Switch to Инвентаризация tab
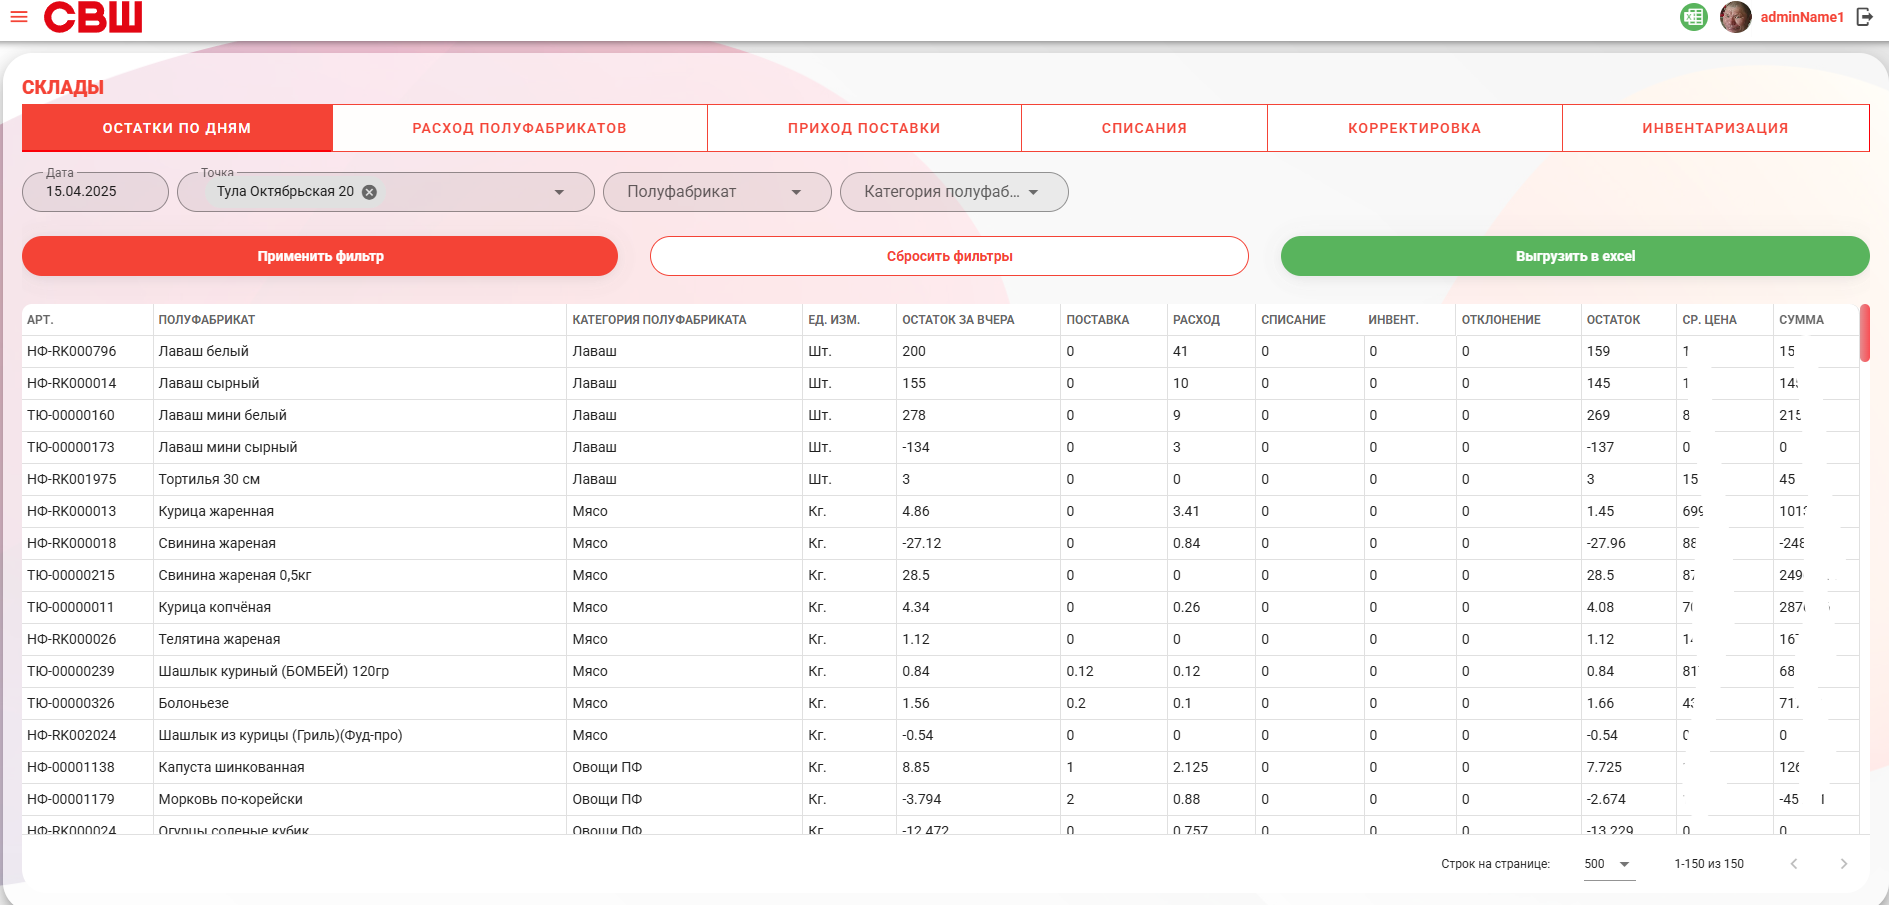The width and height of the screenshot is (1889, 905). (x=1715, y=128)
